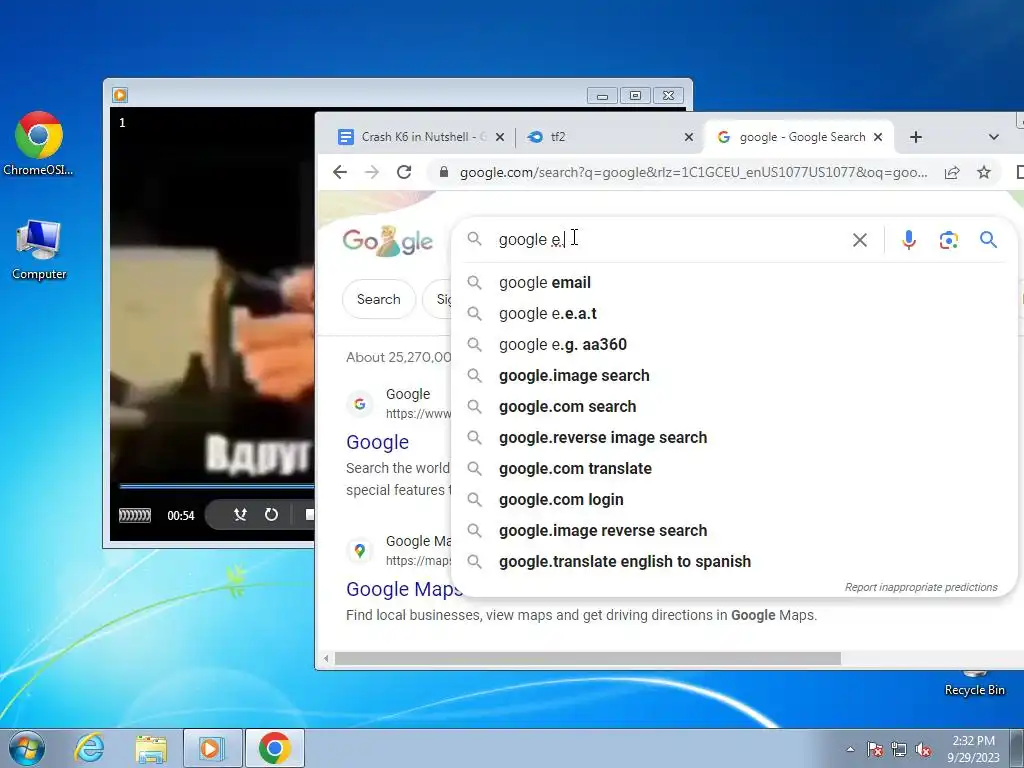Click the Chrome address bar URL
This screenshot has width=1024, height=768.
(x=693, y=172)
